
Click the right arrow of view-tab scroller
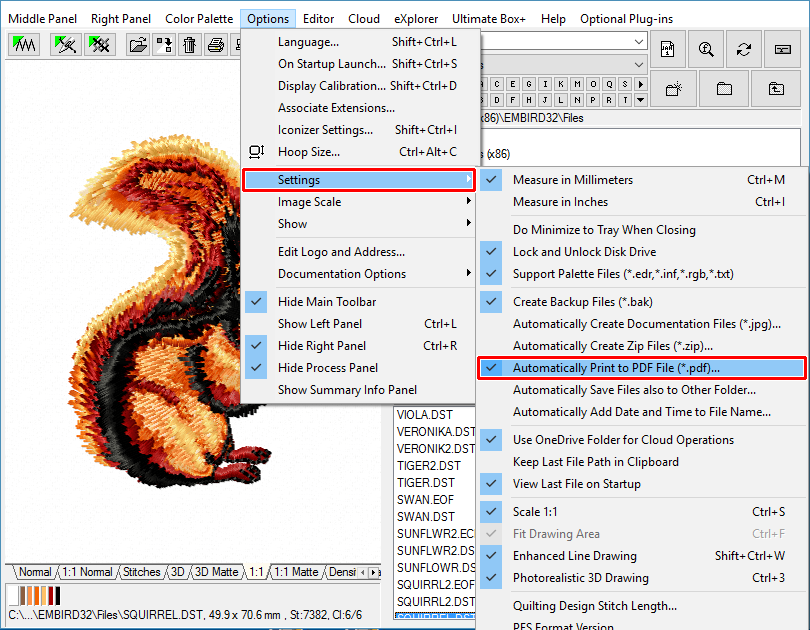[373, 572]
